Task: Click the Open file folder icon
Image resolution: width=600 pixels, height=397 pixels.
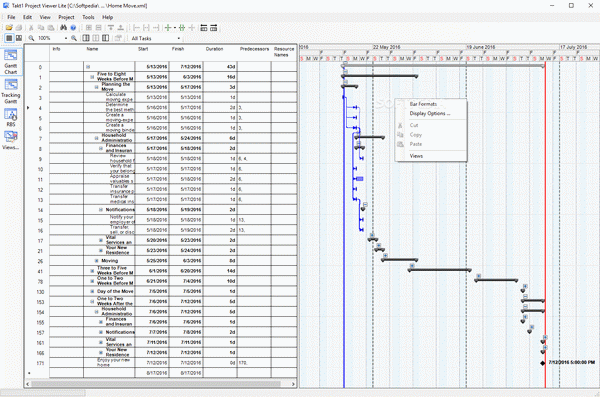Action: tap(9, 28)
